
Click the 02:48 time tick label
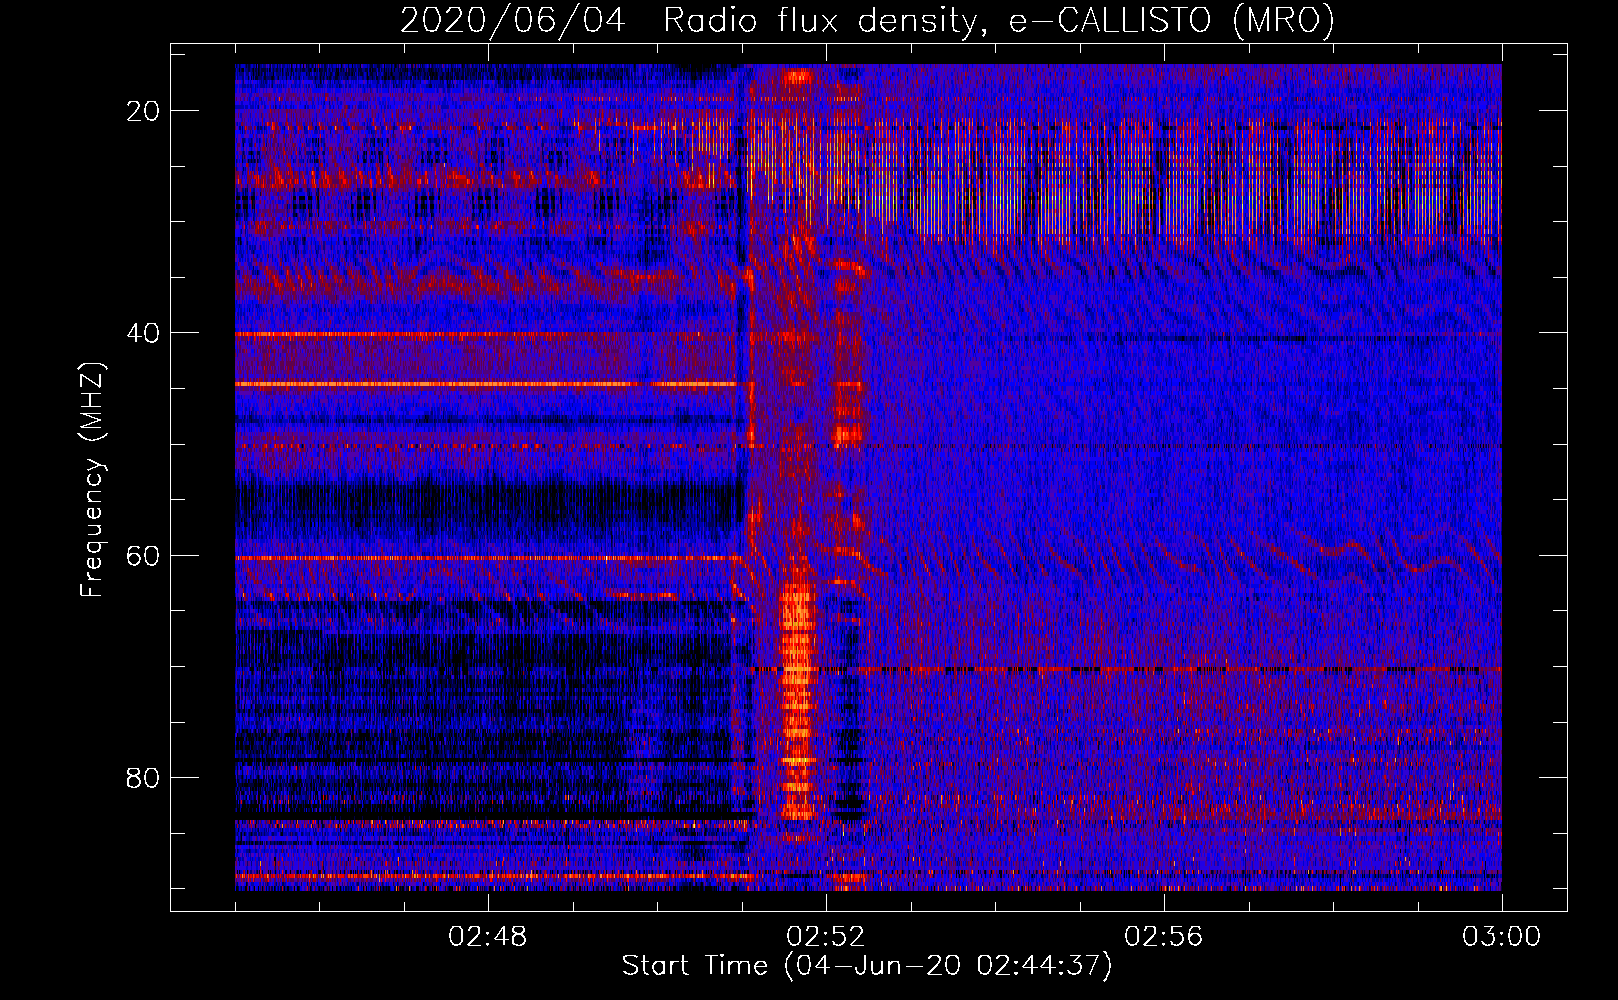pyautogui.click(x=488, y=937)
